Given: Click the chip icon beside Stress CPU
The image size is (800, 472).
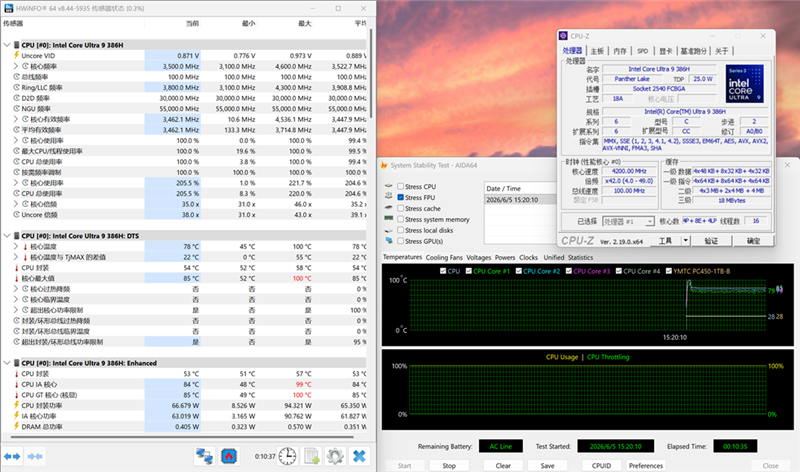Looking at the screenshot, I should tap(388, 186).
